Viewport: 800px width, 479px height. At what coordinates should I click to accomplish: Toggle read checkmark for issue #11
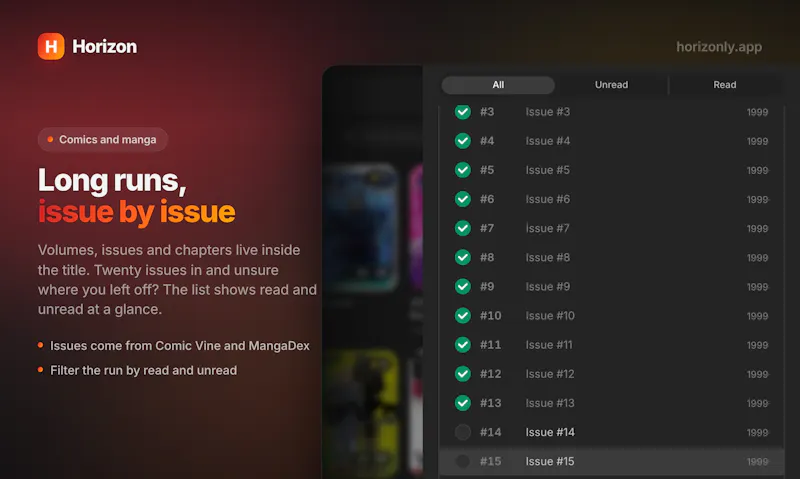click(463, 345)
